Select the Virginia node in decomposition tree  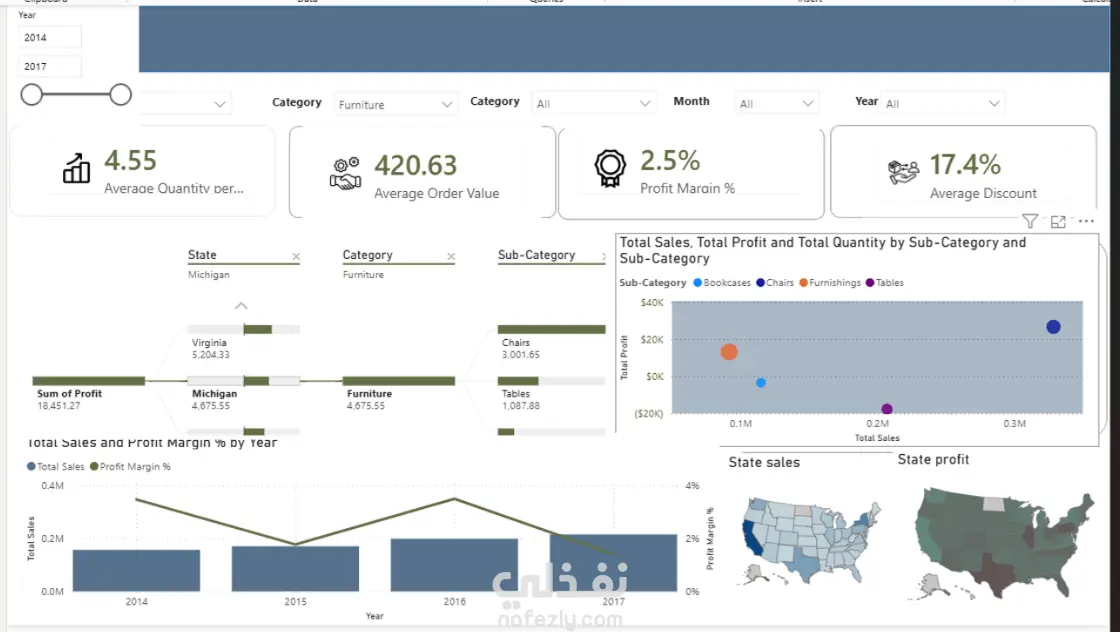(x=244, y=342)
